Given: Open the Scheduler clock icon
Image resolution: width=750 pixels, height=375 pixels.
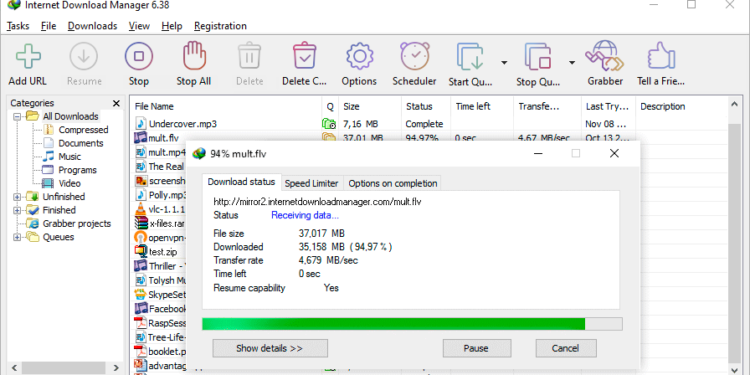Looking at the screenshot, I should click(414, 56).
